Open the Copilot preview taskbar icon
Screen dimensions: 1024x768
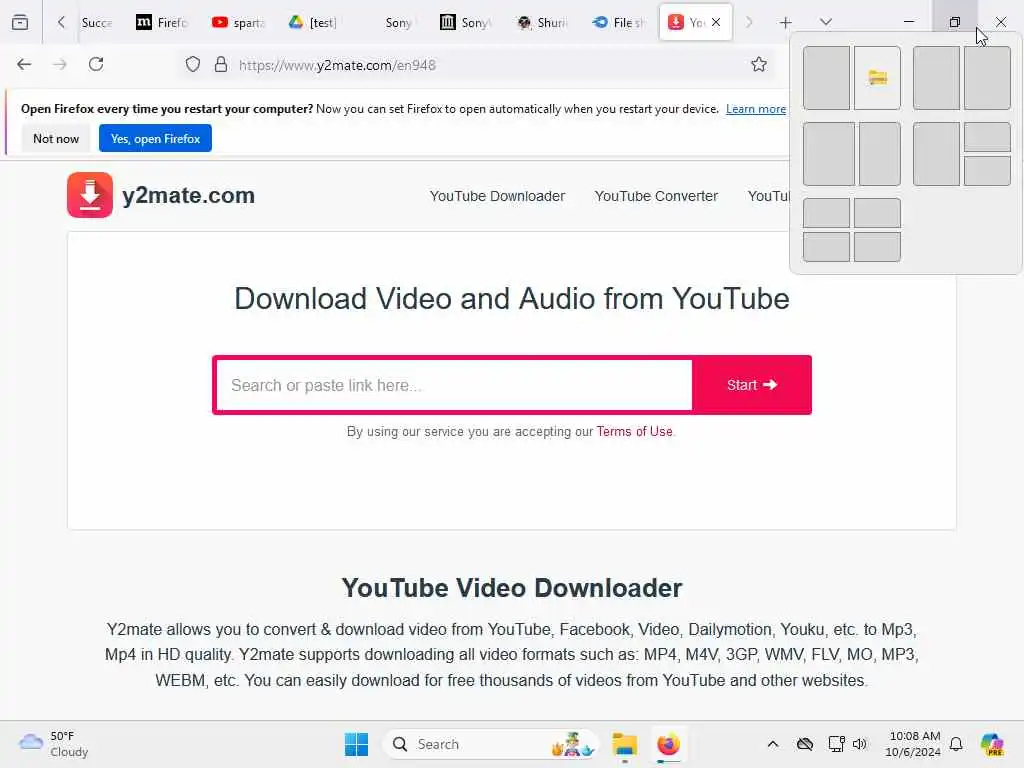point(991,744)
